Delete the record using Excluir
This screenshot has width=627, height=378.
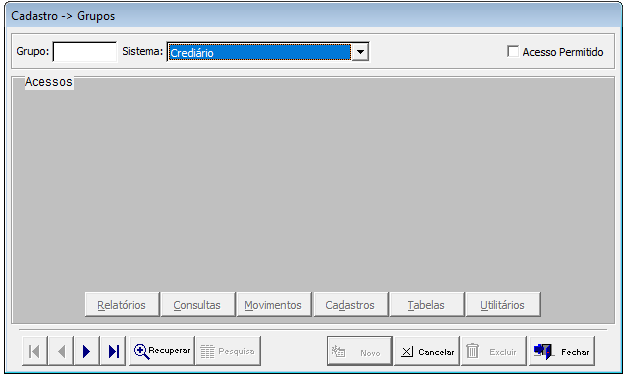click(494, 351)
